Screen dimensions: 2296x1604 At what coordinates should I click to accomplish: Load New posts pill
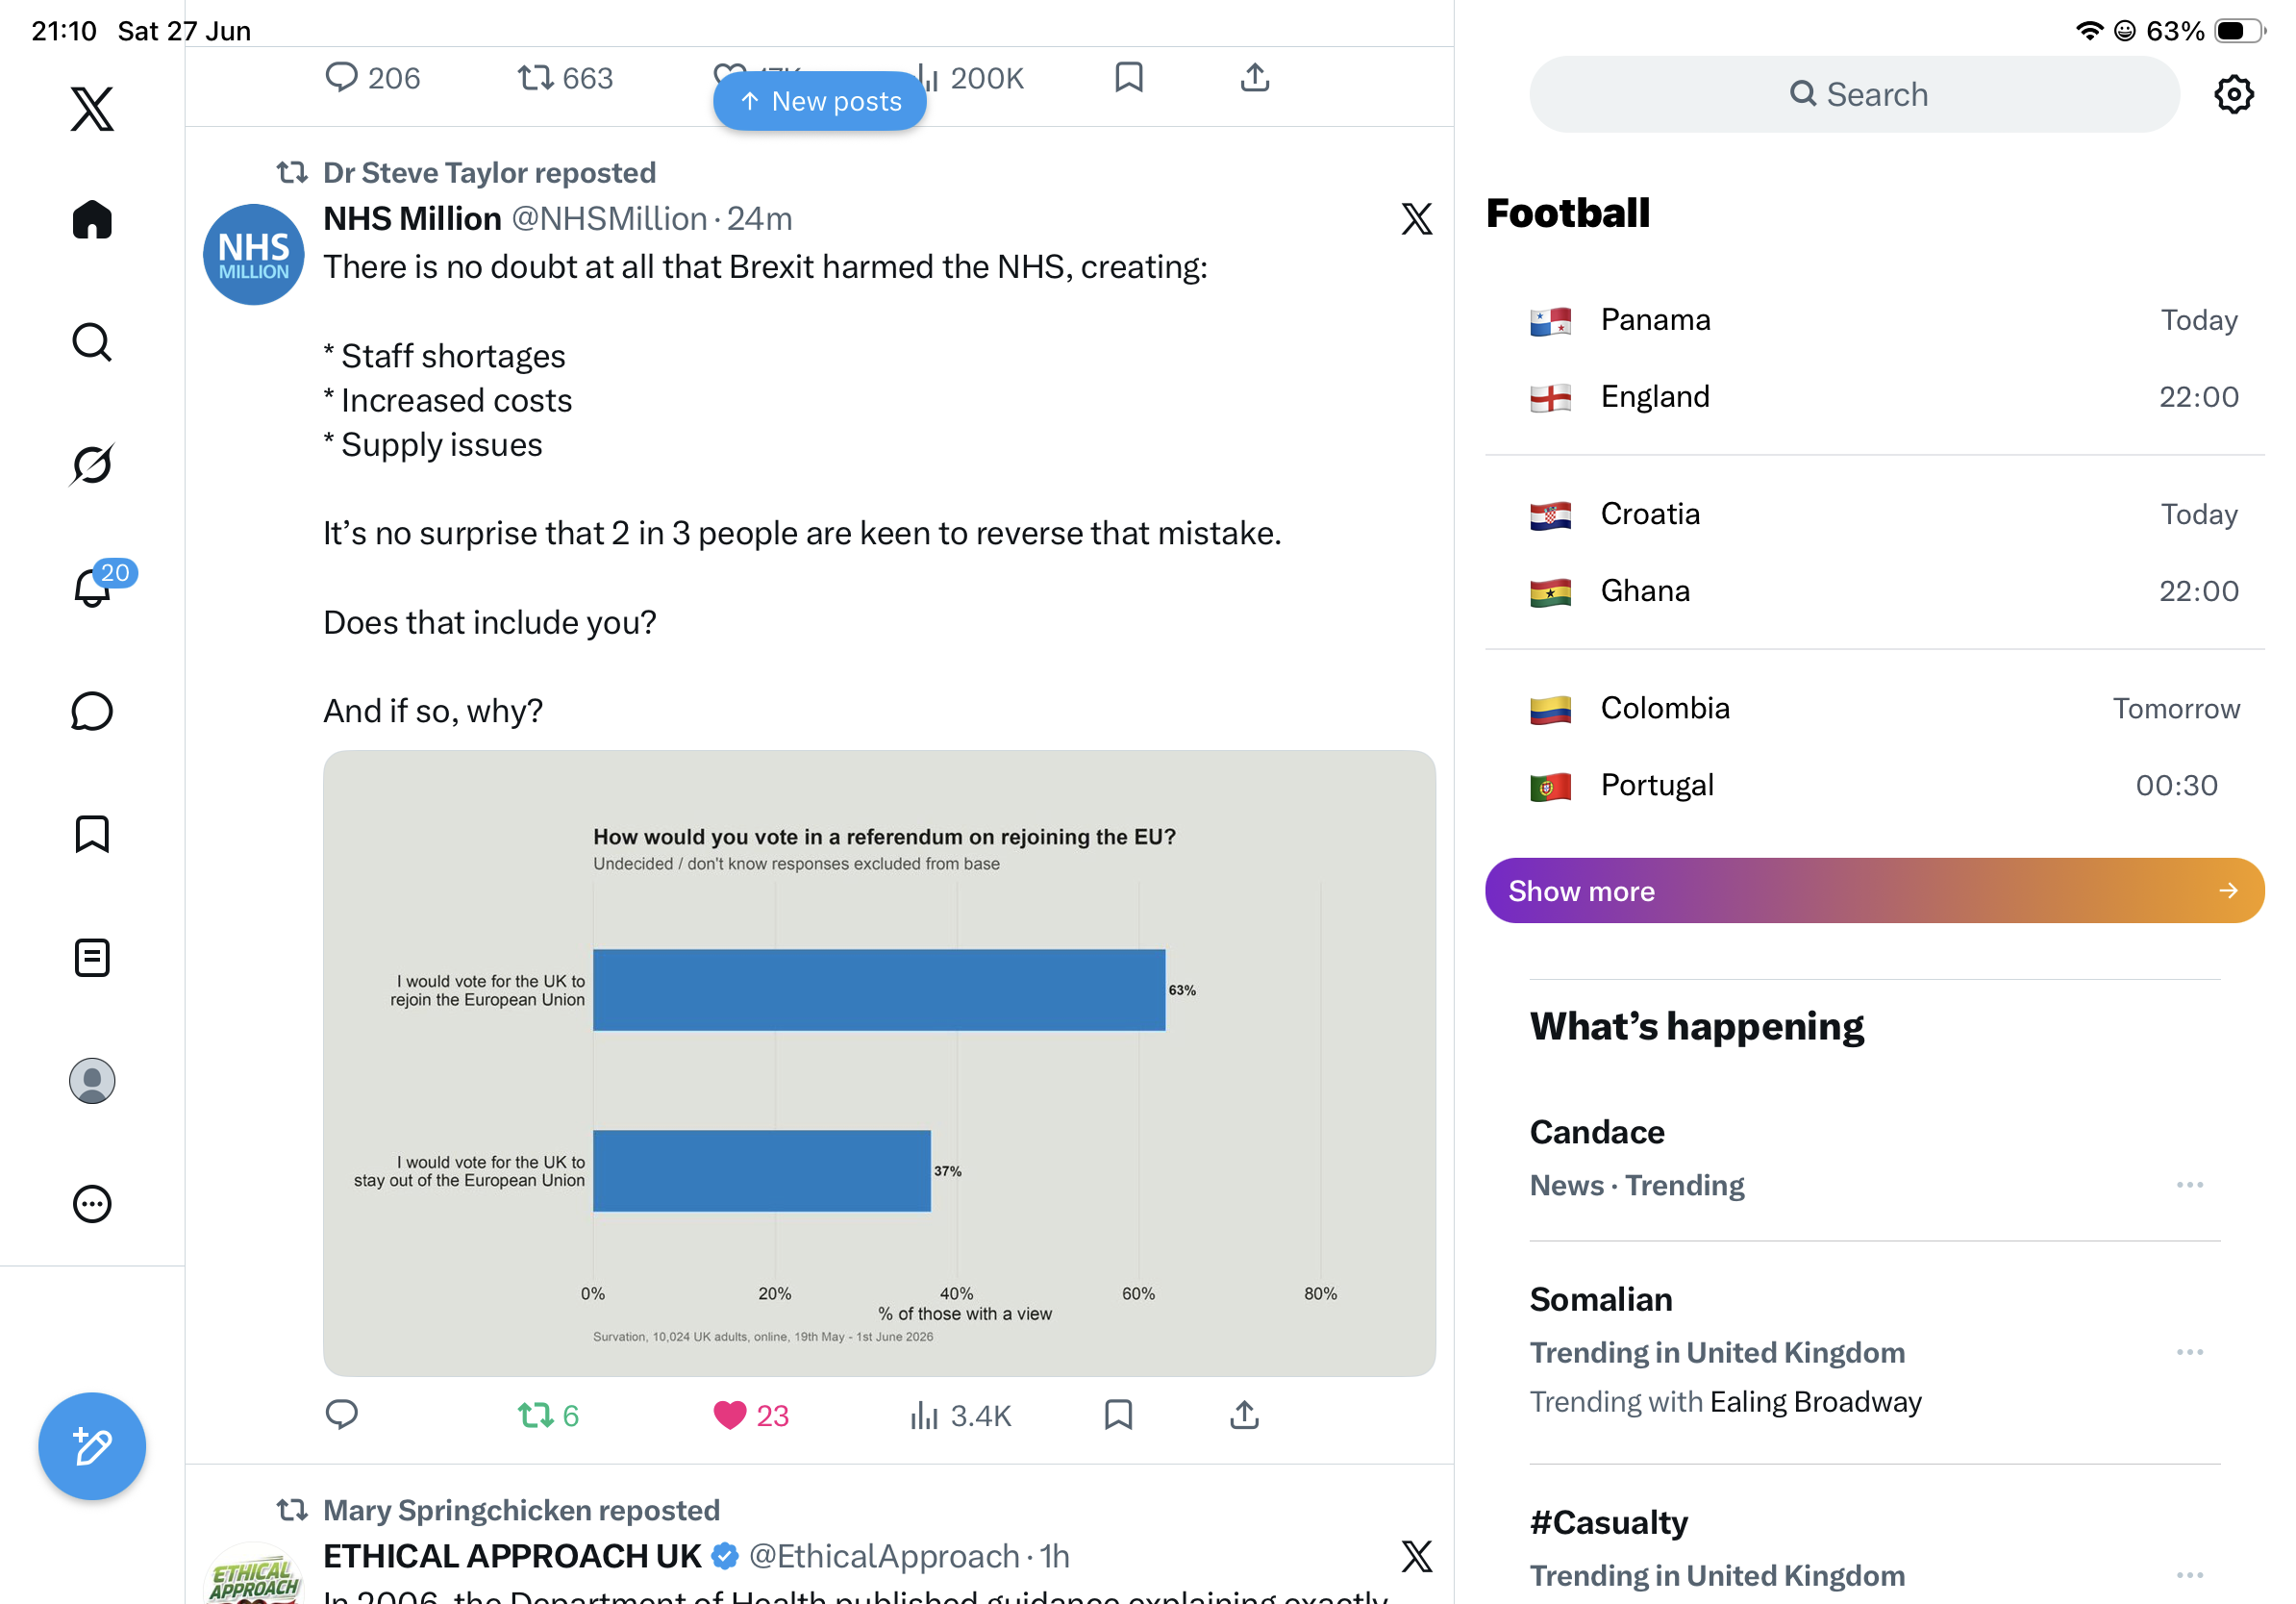[819, 101]
